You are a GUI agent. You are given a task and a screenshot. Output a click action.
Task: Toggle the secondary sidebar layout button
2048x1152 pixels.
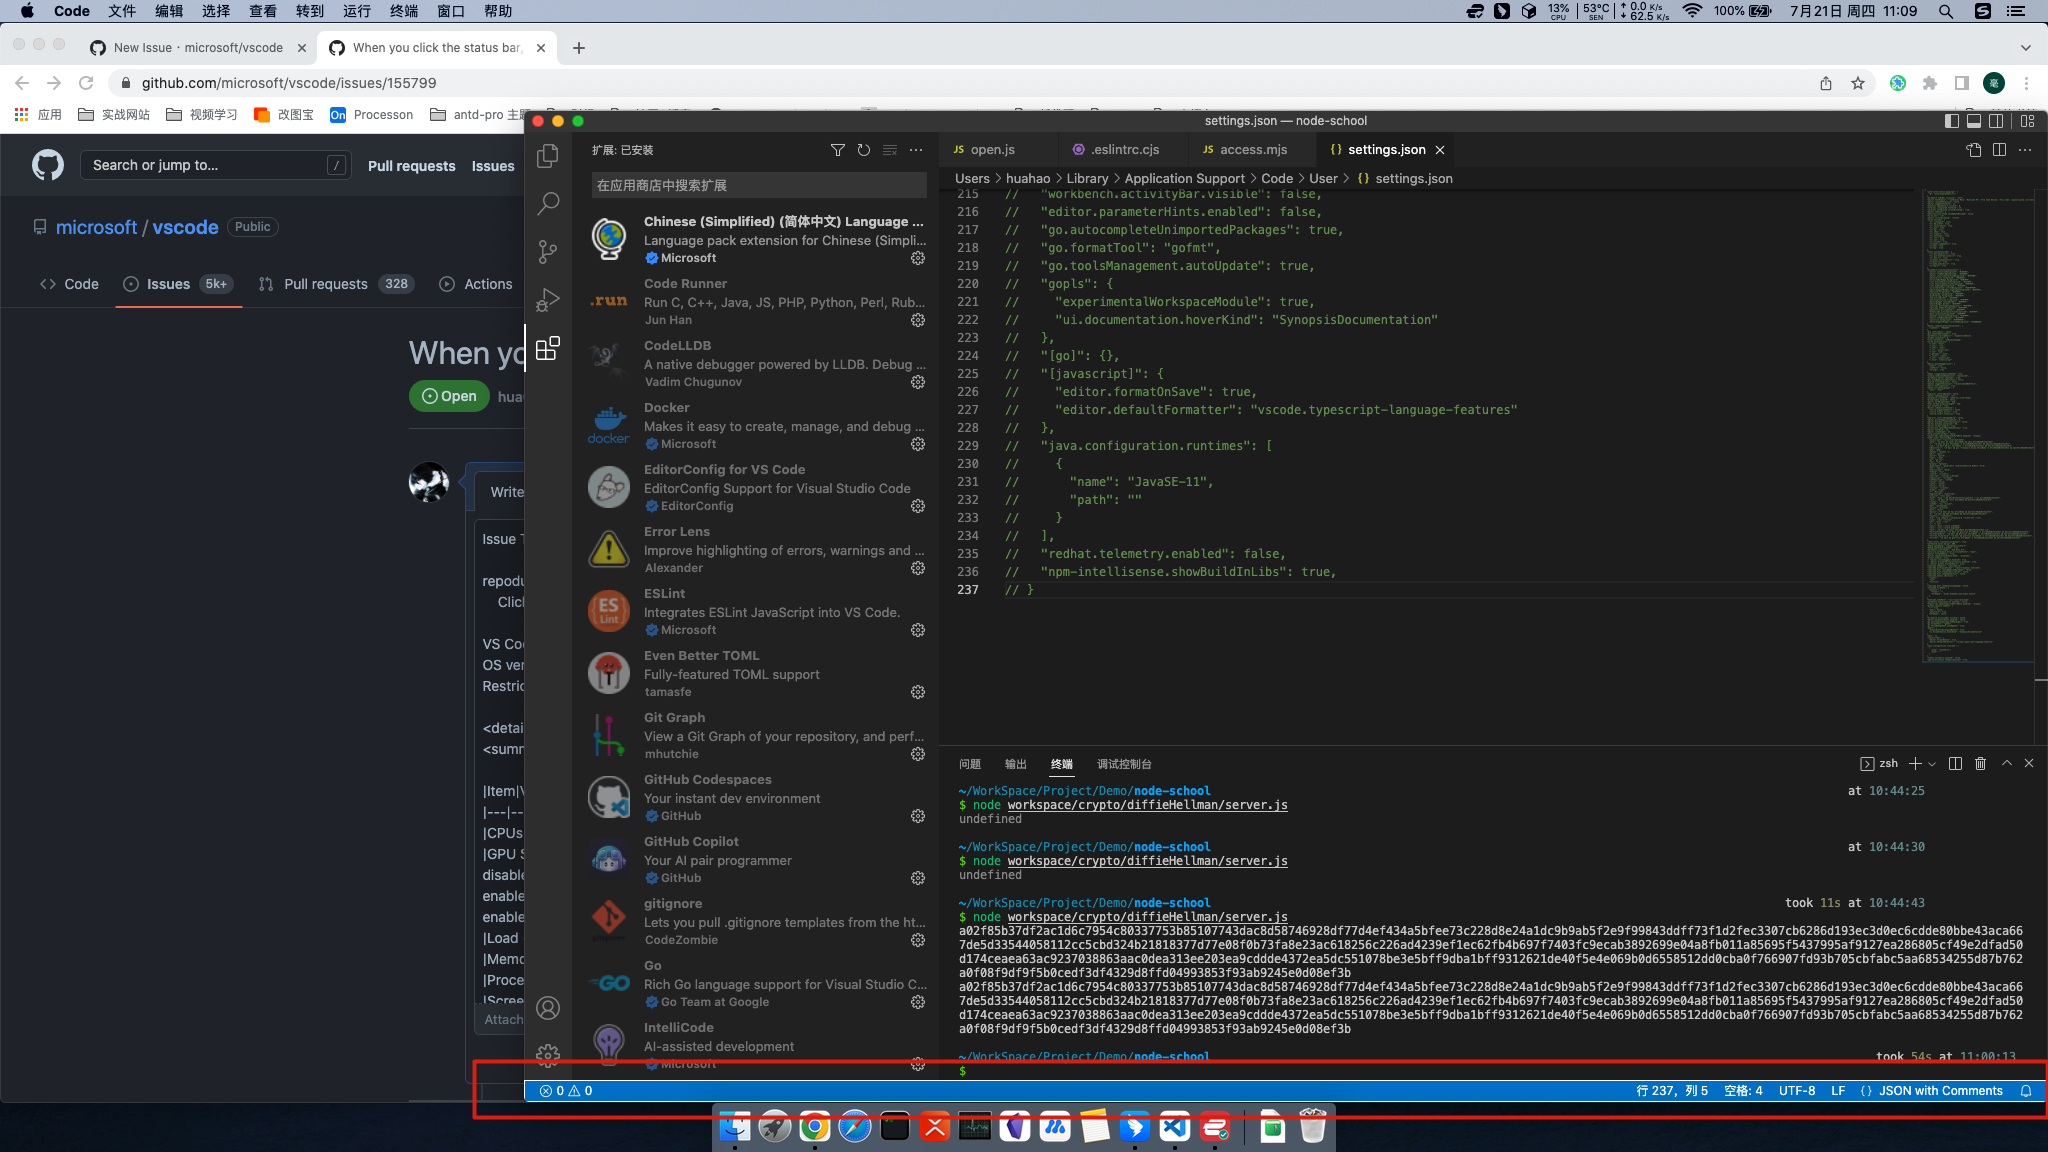coord(1996,121)
